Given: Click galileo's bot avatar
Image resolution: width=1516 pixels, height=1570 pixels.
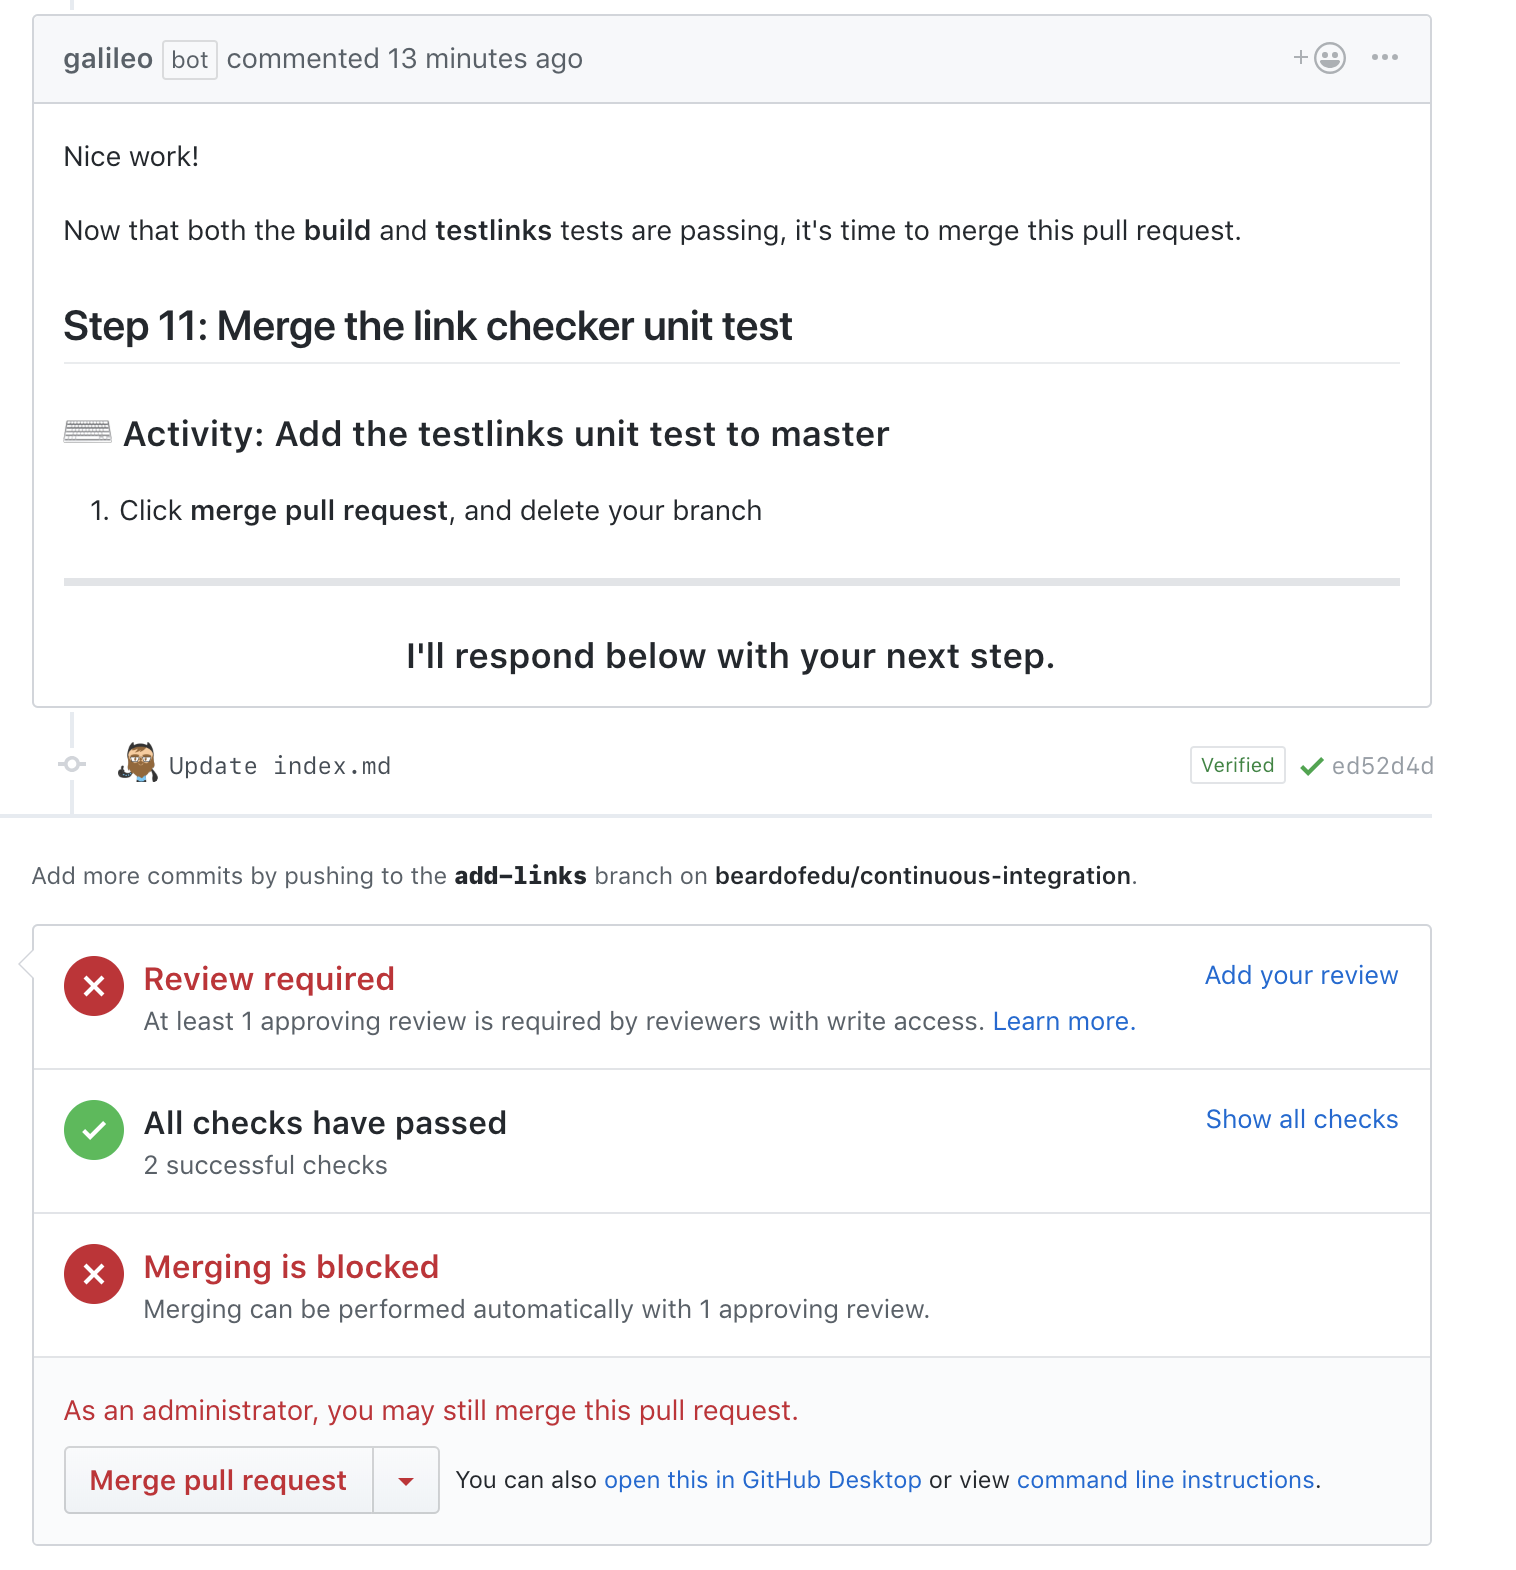Looking at the screenshot, I should 108,58.
